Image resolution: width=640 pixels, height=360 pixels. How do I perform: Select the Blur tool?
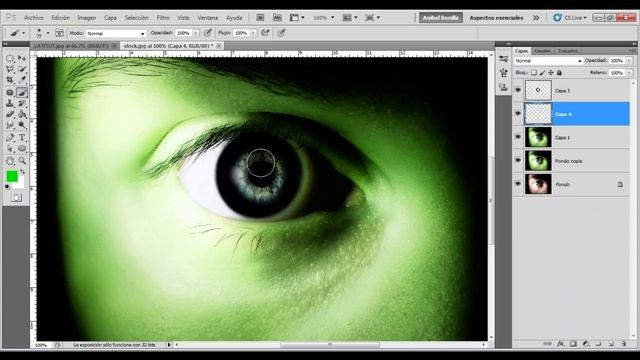tap(10, 125)
